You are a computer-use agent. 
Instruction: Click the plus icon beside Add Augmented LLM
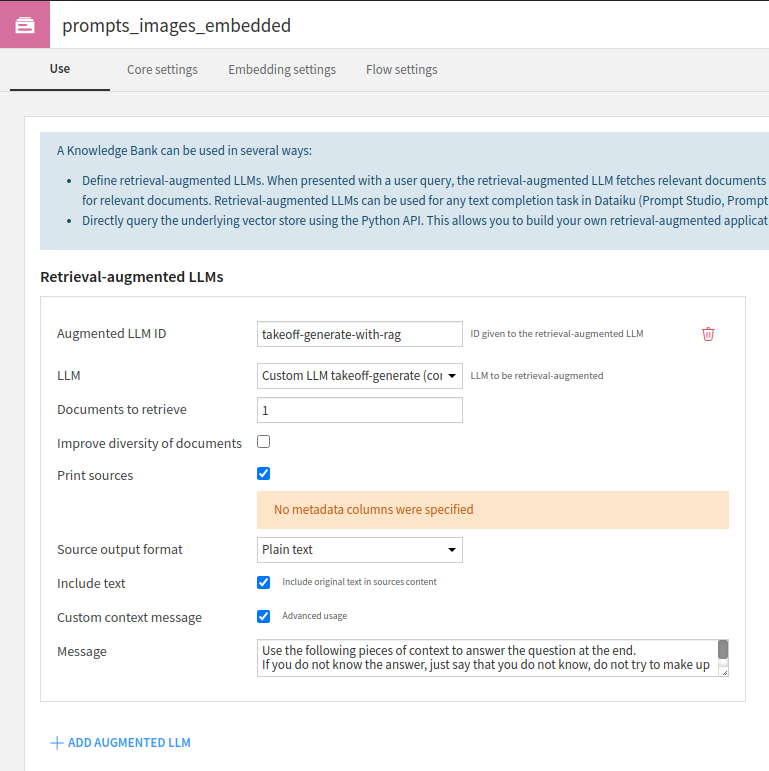pos(57,743)
